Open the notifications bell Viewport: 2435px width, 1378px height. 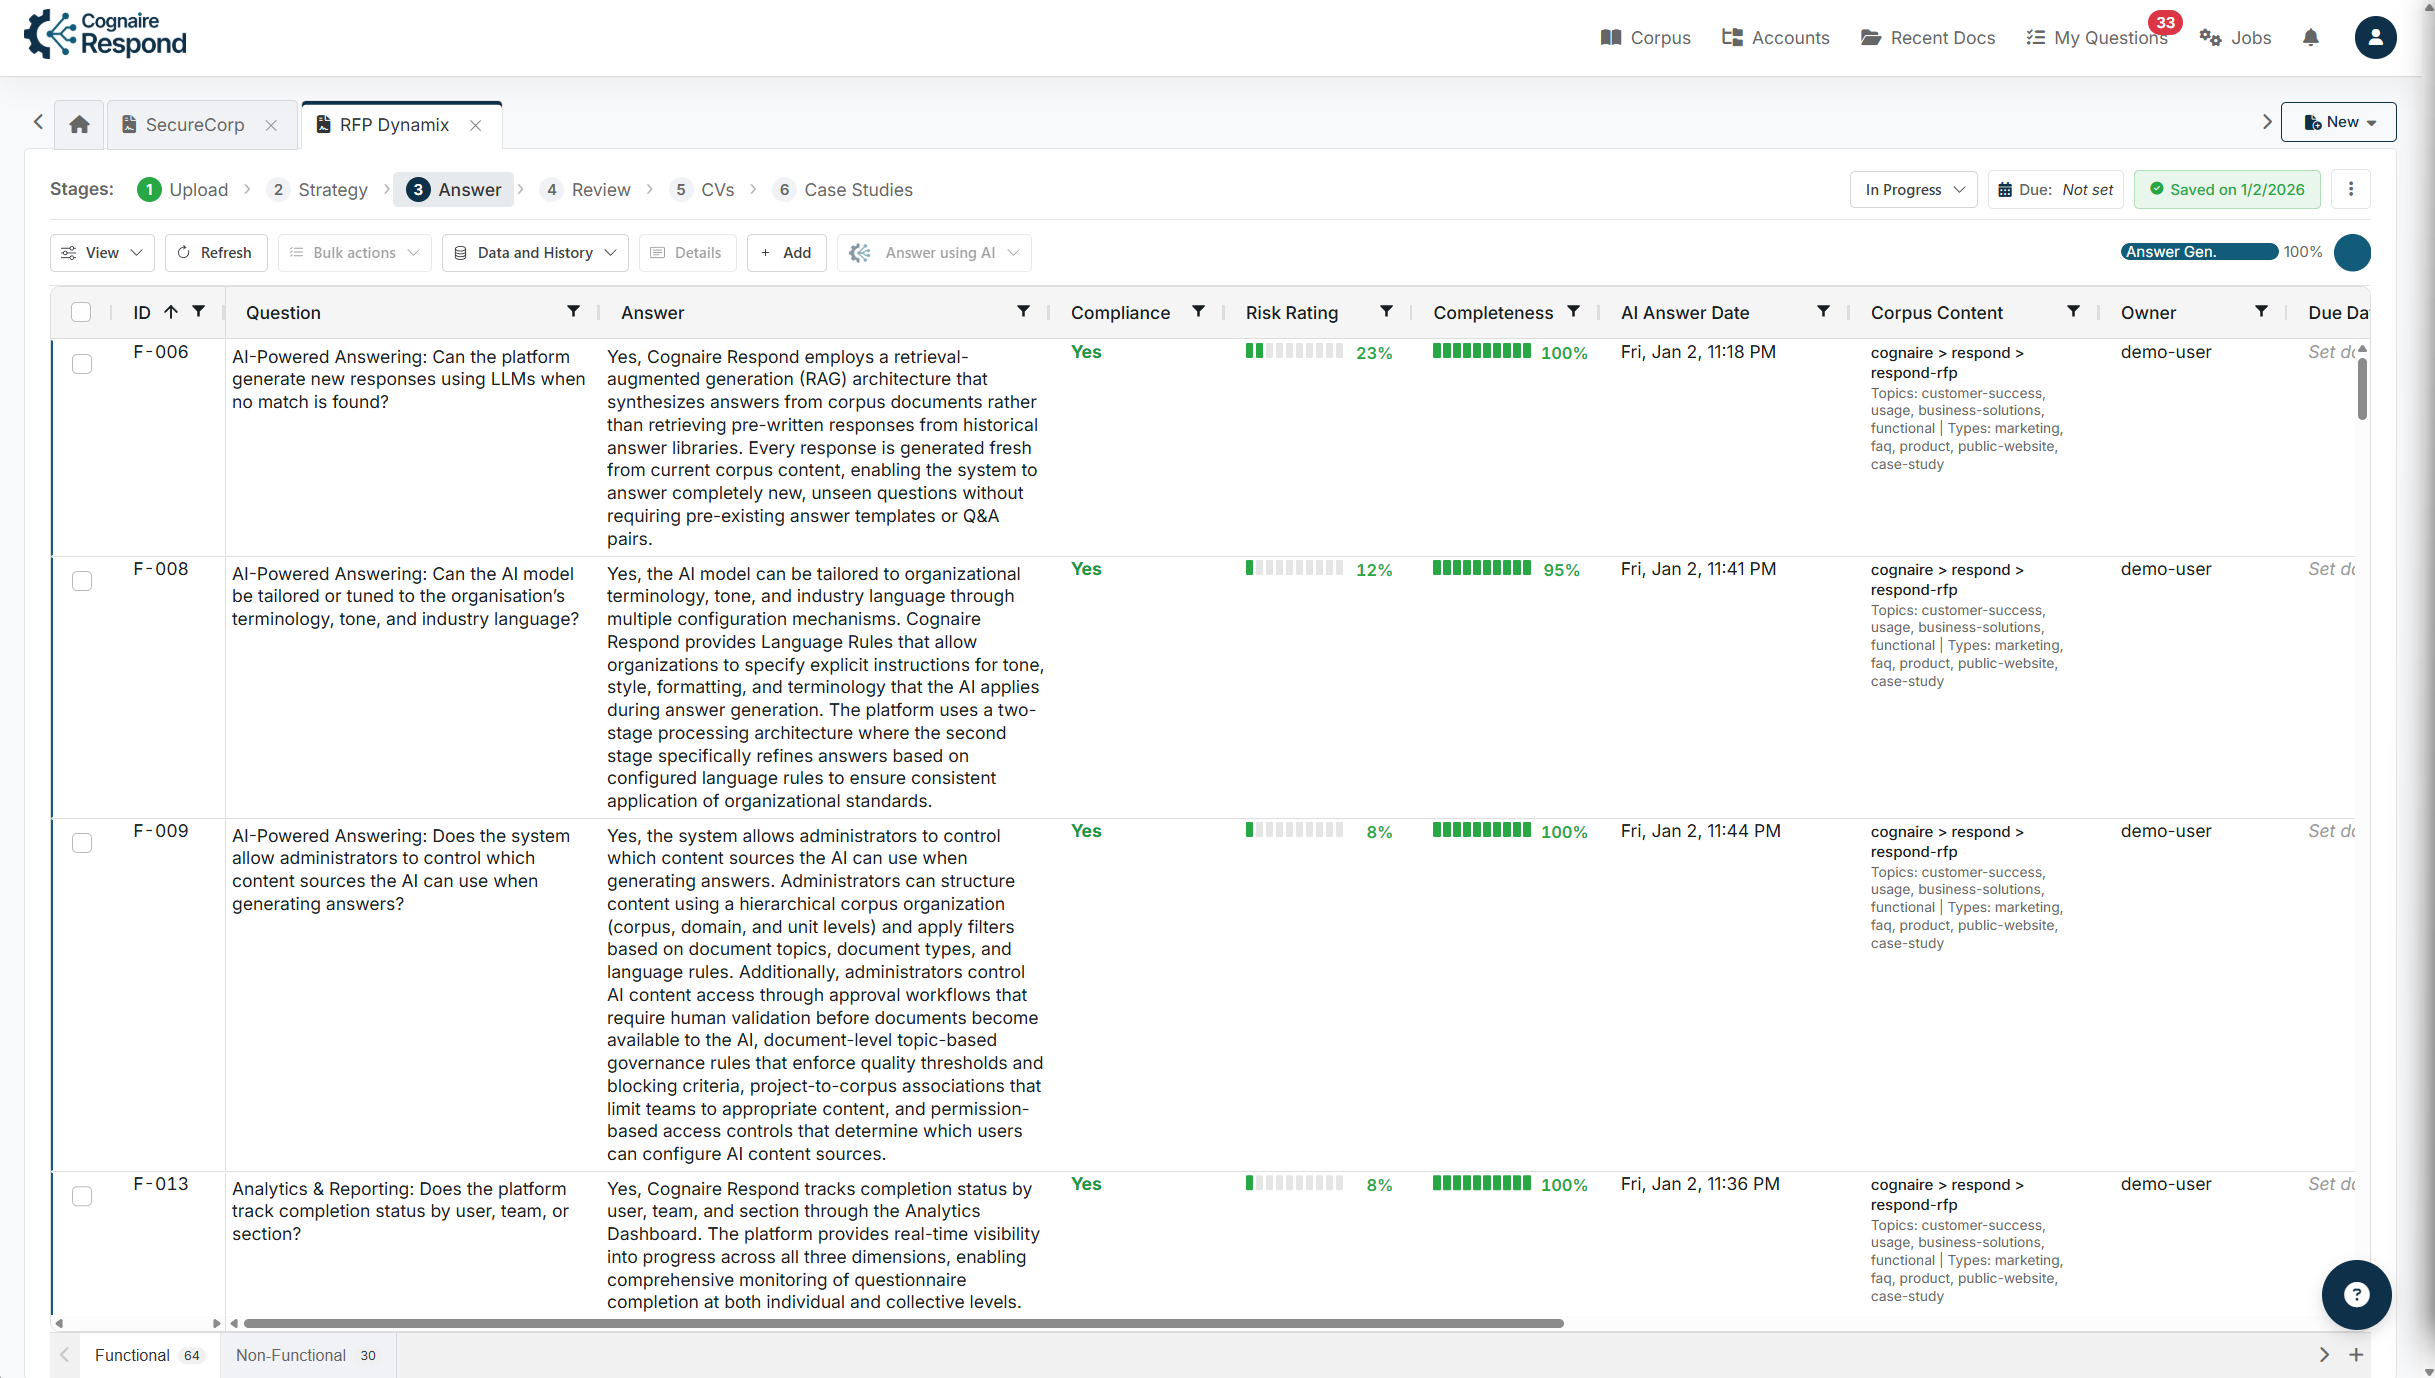tap(2310, 38)
